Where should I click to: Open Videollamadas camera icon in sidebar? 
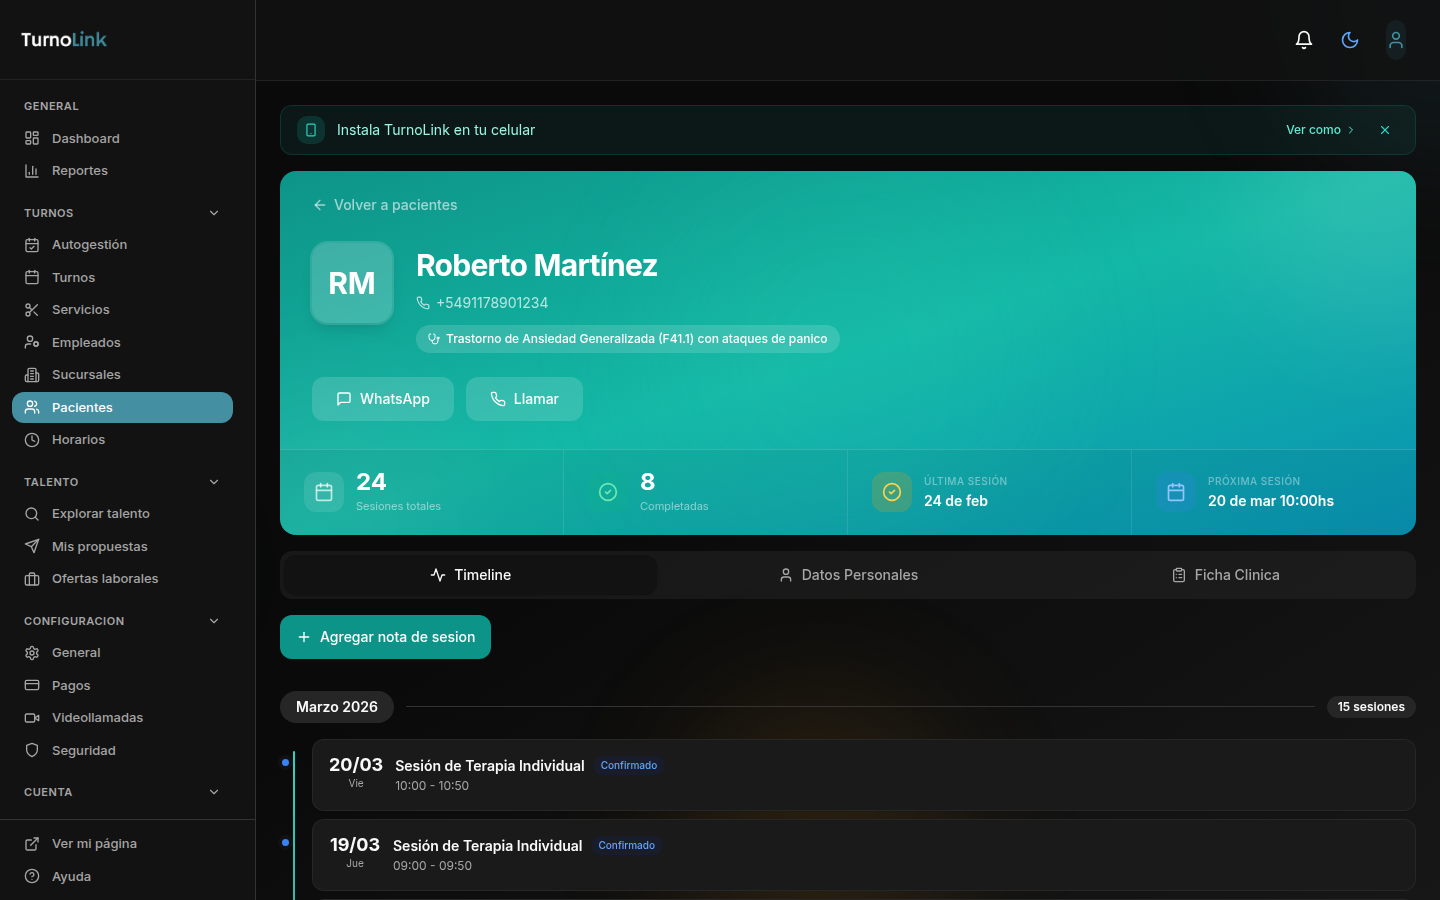click(32, 718)
